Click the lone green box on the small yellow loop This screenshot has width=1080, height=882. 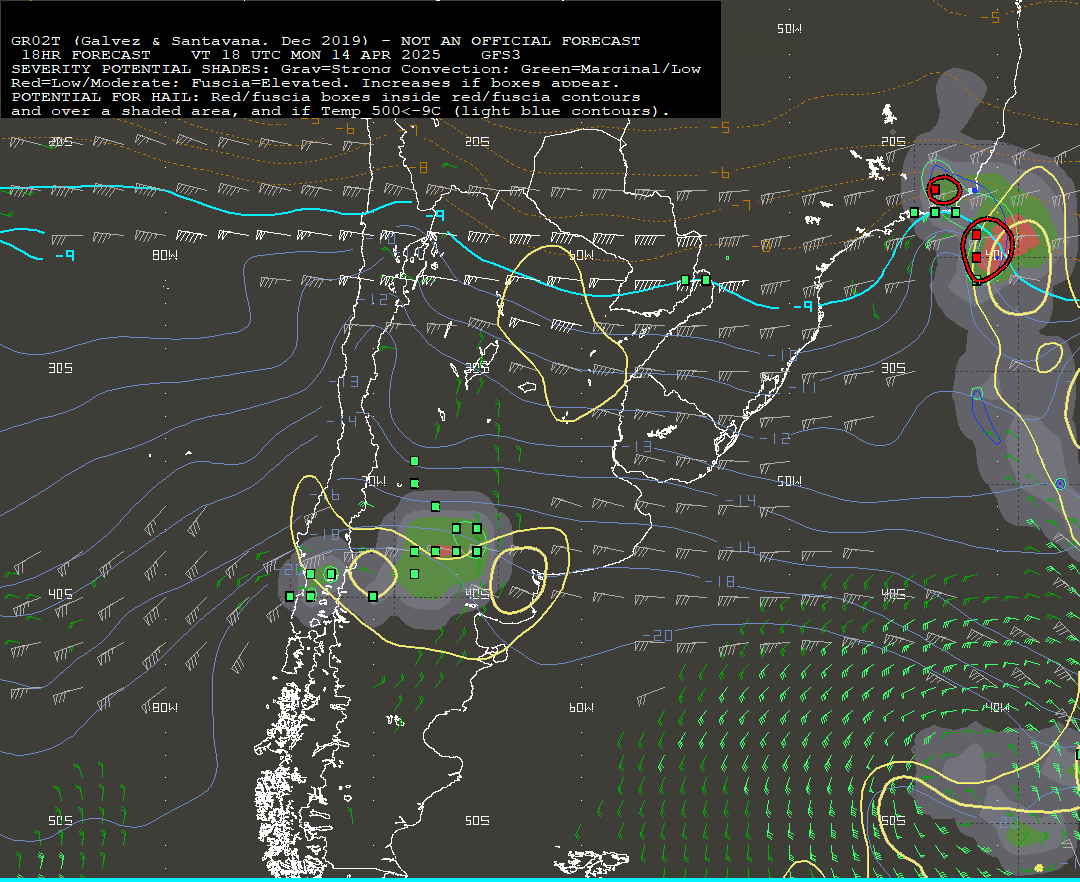(x=373, y=596)
